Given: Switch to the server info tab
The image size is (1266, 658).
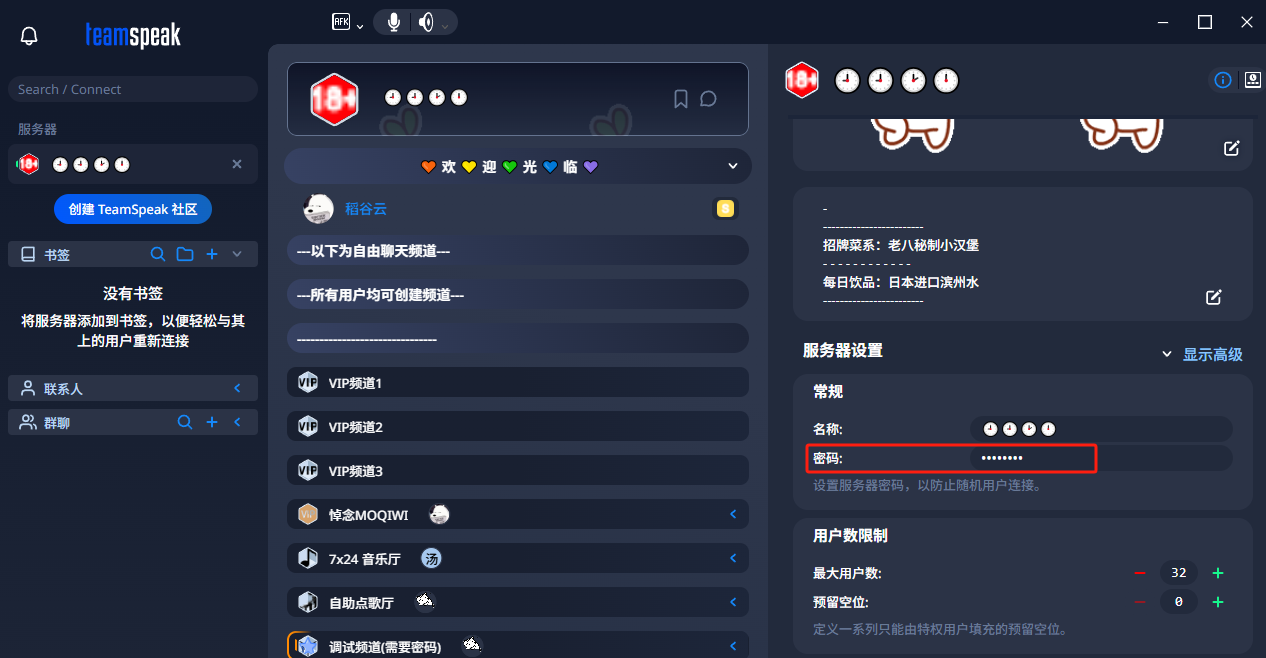Looking at the screenshot, I should tap(1222, 81).
